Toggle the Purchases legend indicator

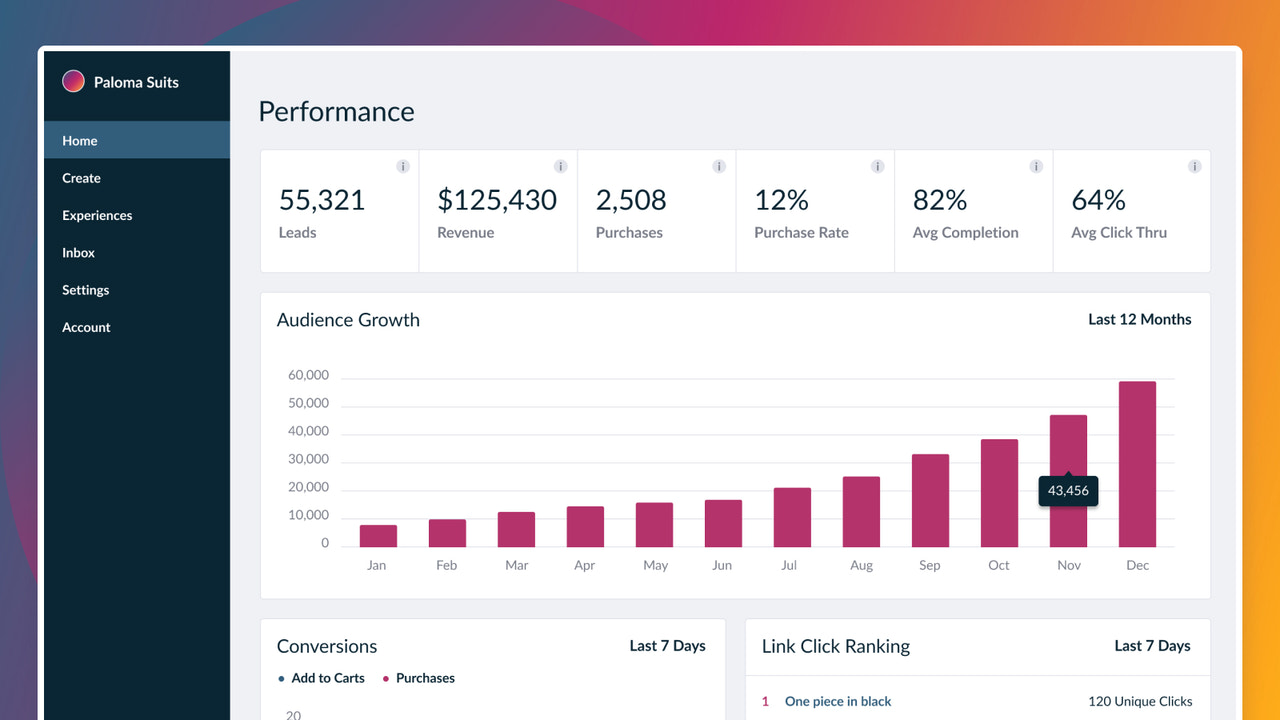[419, 678]
